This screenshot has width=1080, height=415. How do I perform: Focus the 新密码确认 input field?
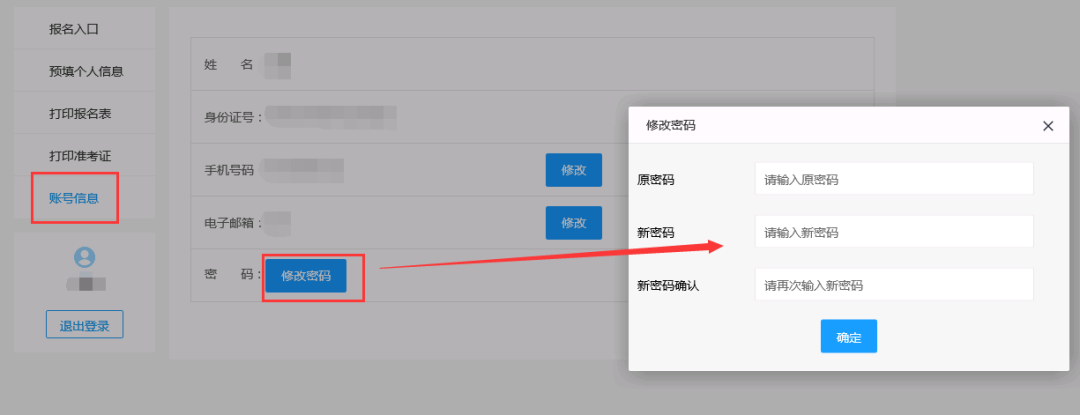click(894, 284)
